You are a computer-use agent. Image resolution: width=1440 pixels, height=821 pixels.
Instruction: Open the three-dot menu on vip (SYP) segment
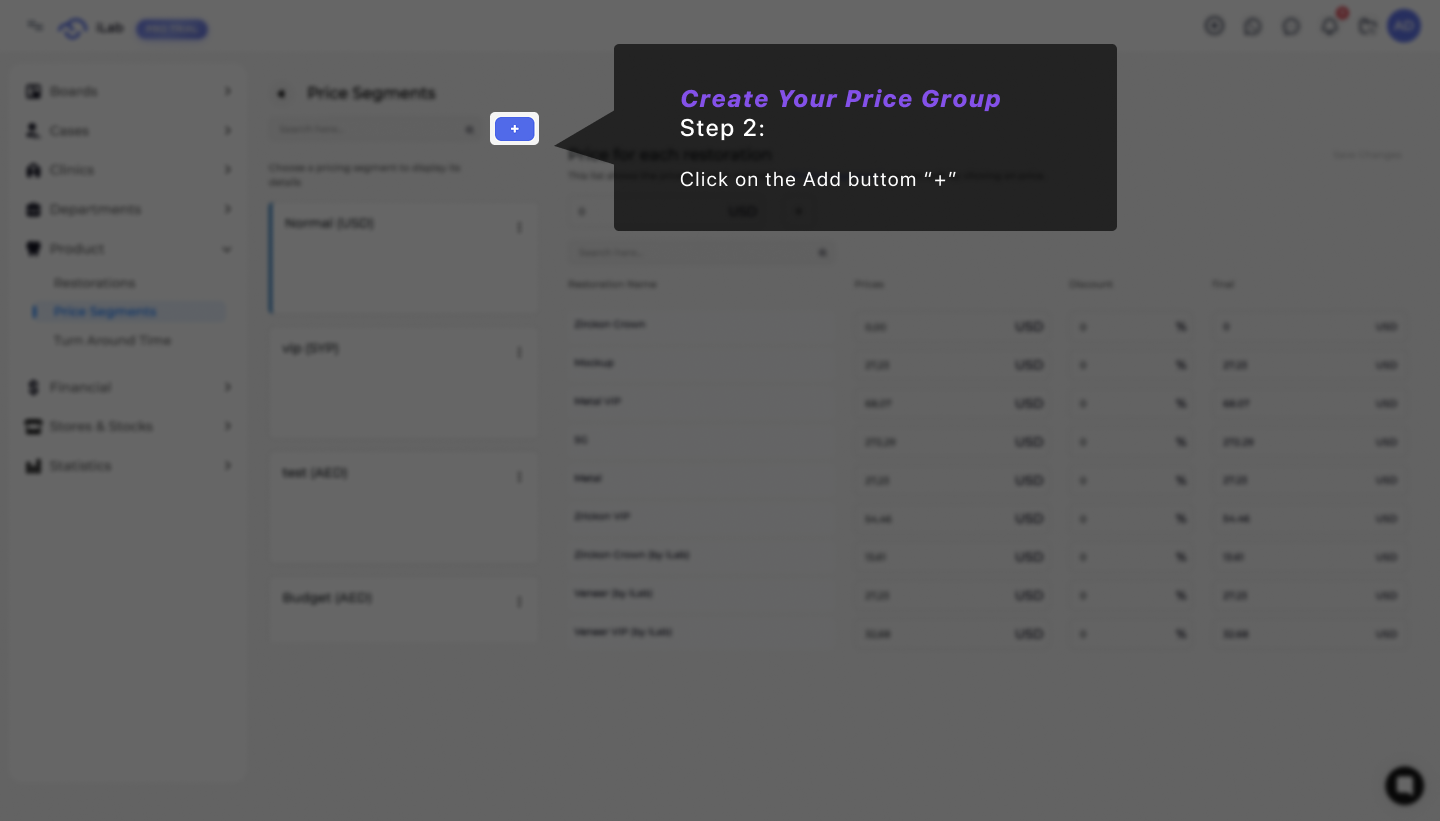[x=519, y=352]
